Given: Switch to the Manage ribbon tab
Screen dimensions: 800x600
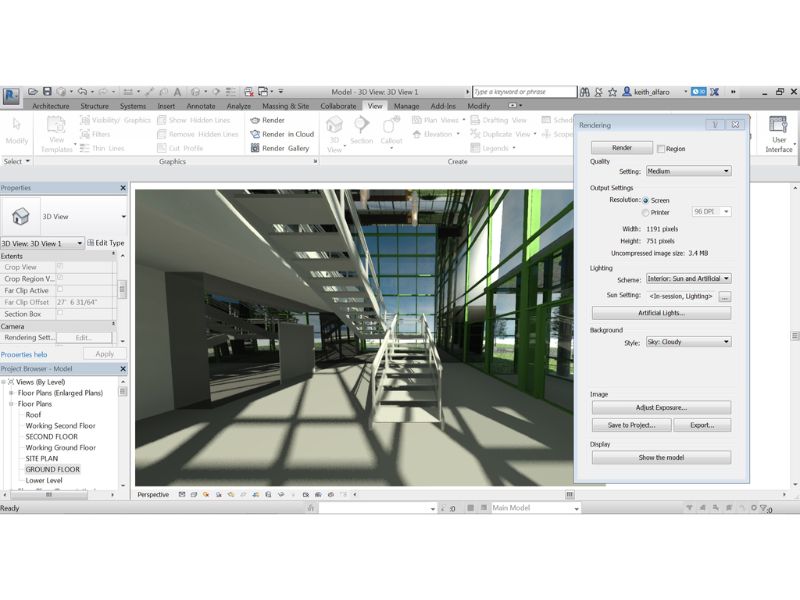Looking at the screenshot, I should pyautogui.click(x=406, y=105).
